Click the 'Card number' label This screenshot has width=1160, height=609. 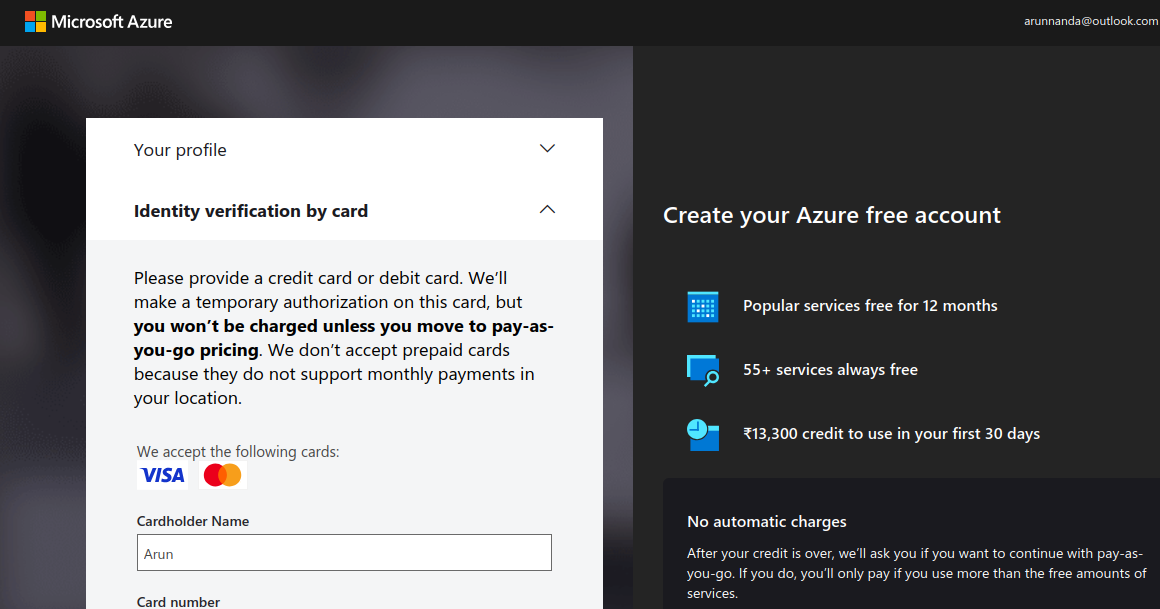(x=178, y=602)
